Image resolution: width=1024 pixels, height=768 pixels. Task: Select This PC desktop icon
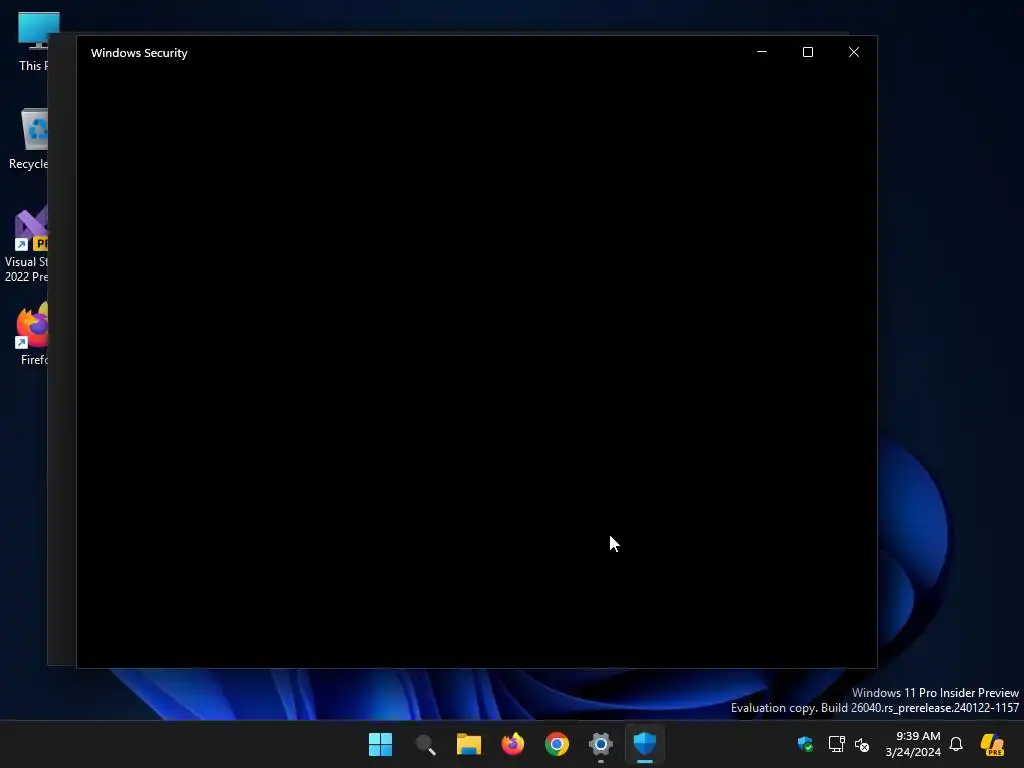(33, 41)
